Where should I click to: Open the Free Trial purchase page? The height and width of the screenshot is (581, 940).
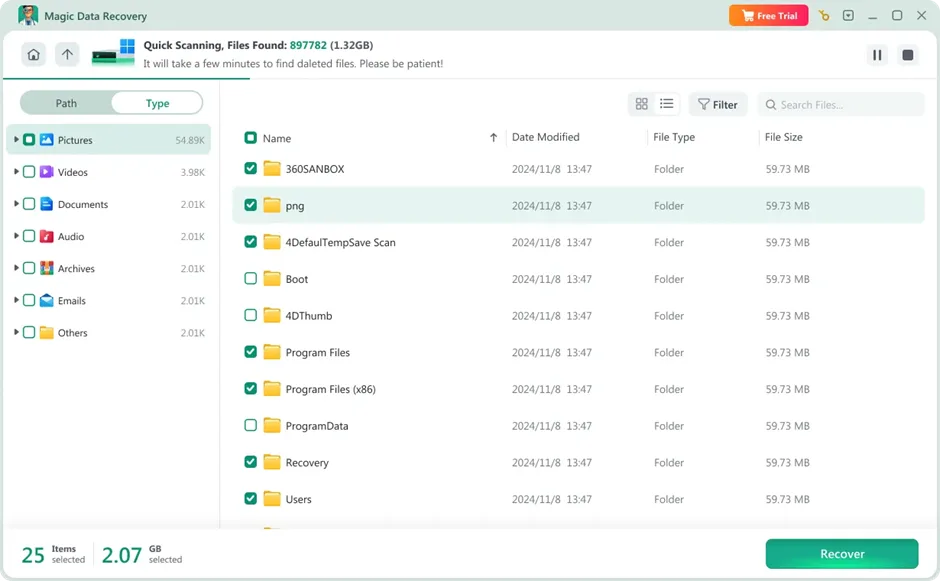point(768,15)
